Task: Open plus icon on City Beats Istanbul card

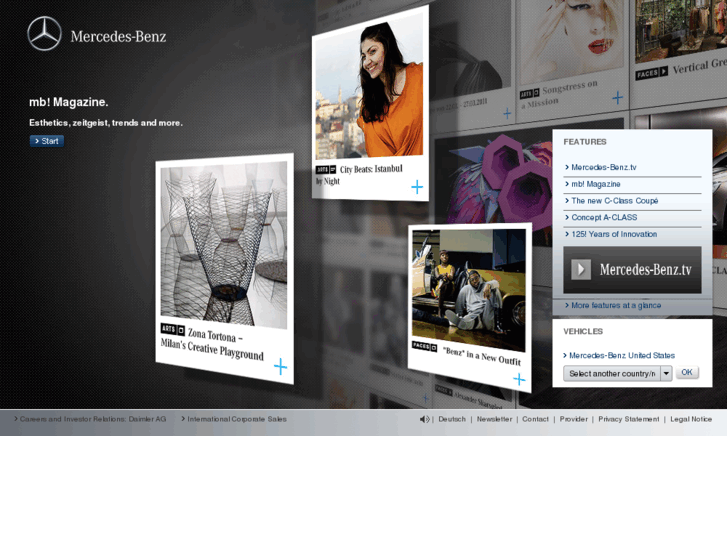Action: tap(417, 187)
